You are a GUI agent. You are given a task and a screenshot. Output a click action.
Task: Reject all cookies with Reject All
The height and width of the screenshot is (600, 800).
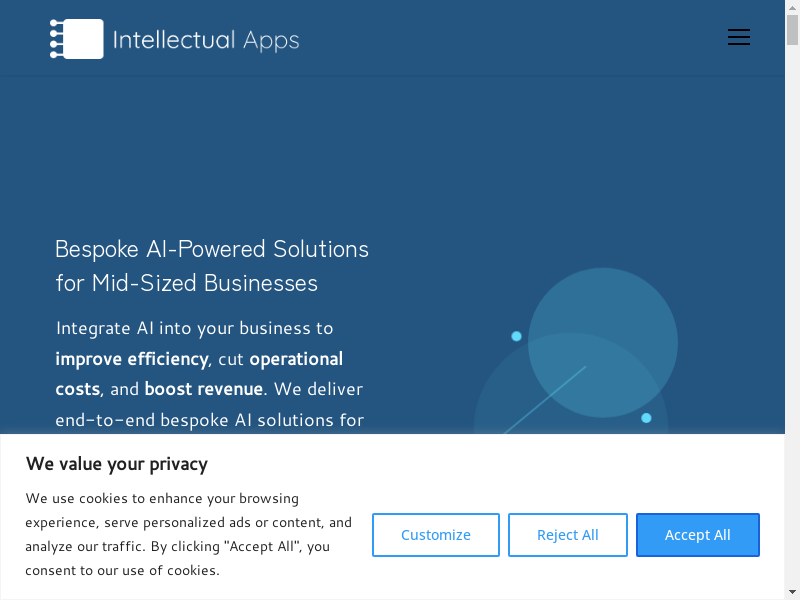click(568, 535)
